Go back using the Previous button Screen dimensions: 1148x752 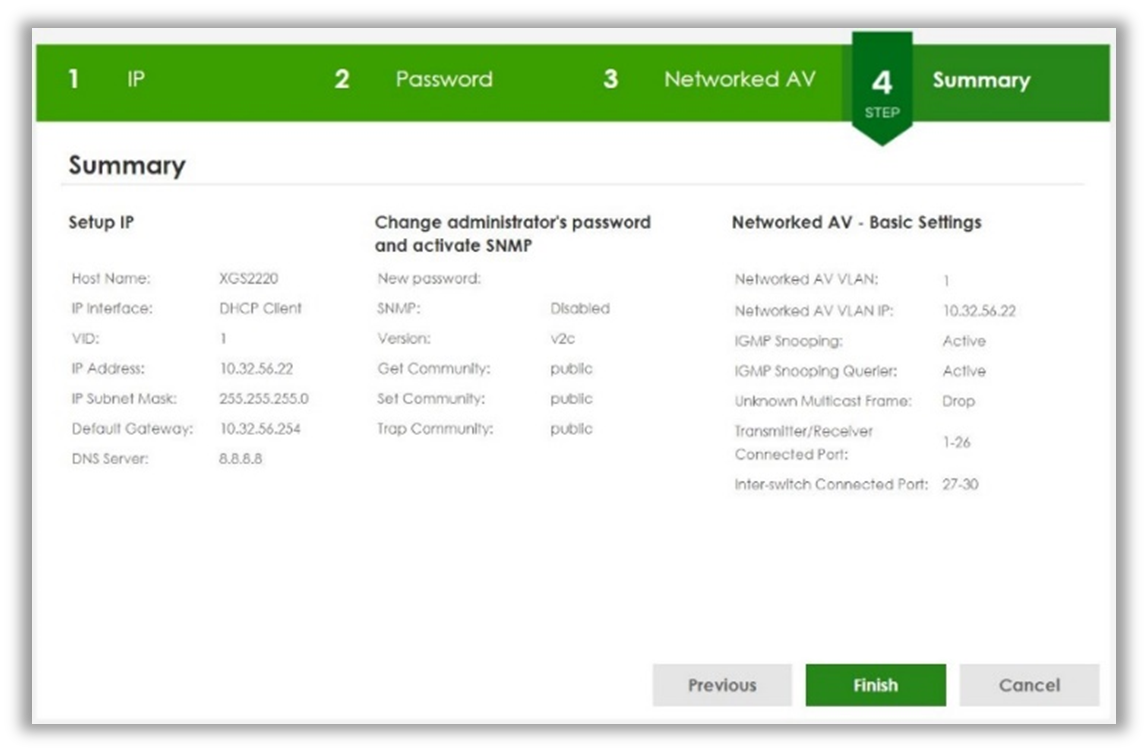(x=722, y=686)
